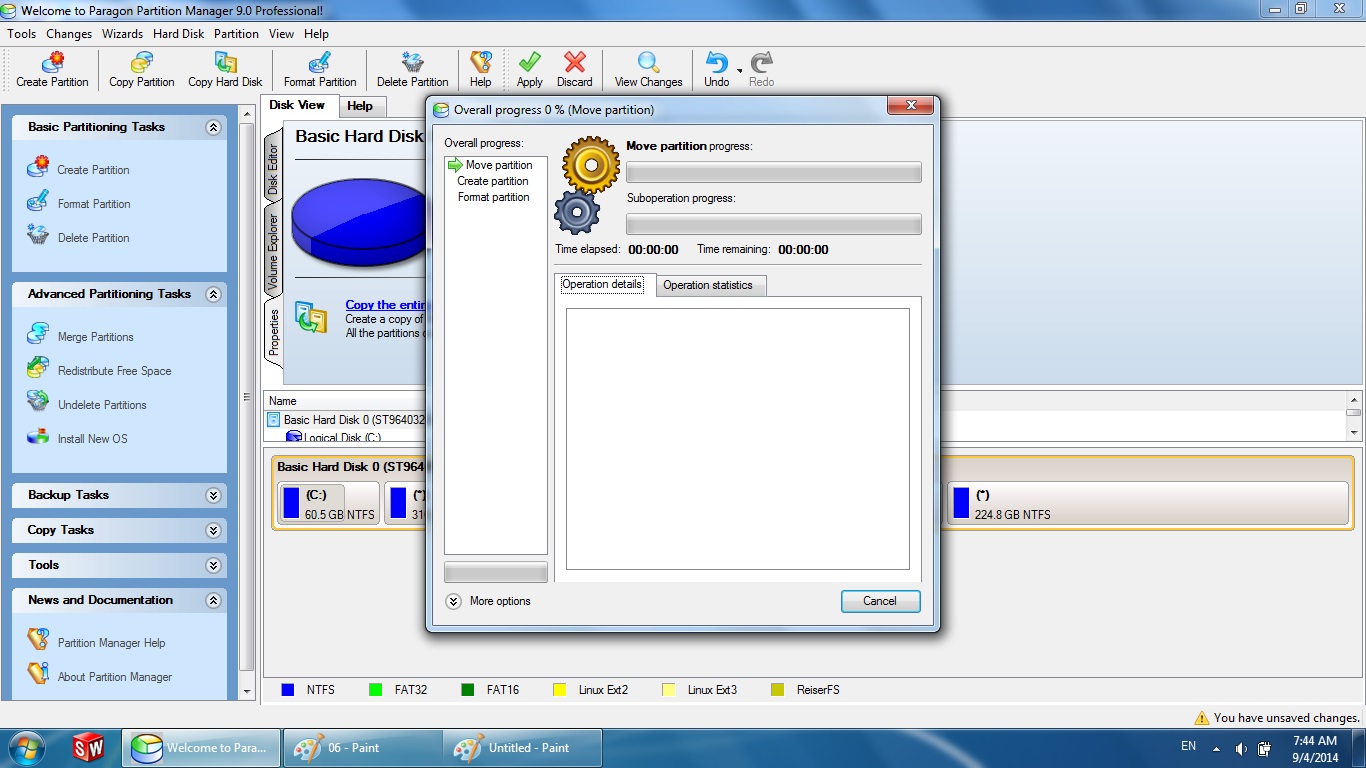The image size is (1366, 768).
Task: Discard changes with the red X icon
Action: pos(575,70)
